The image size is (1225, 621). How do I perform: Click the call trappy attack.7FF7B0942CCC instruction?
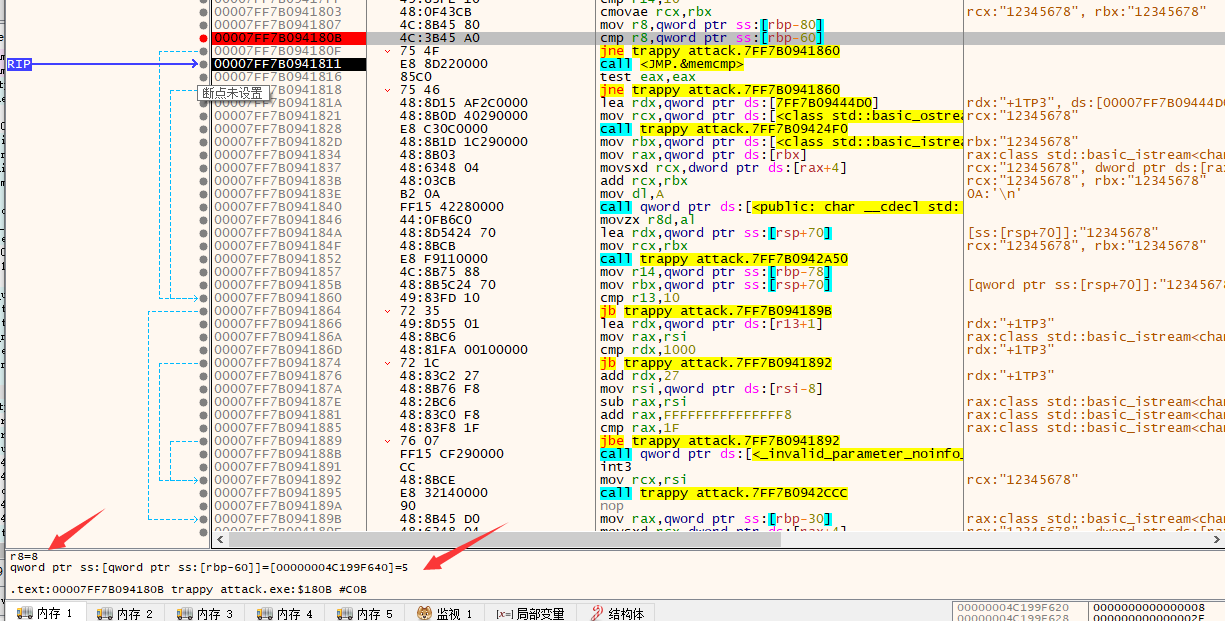point(720,492)
